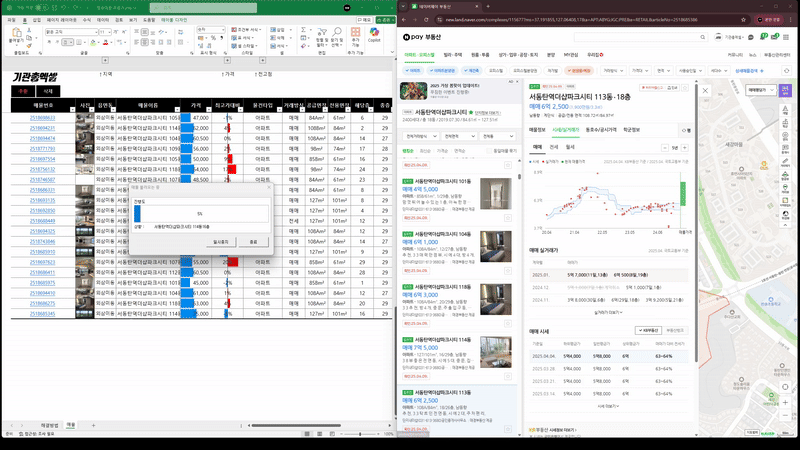800x450 pixels.
Task: Open the 데이터 ribbon tab in Excel
Action: pyautogui.click(x=103, y=20)
